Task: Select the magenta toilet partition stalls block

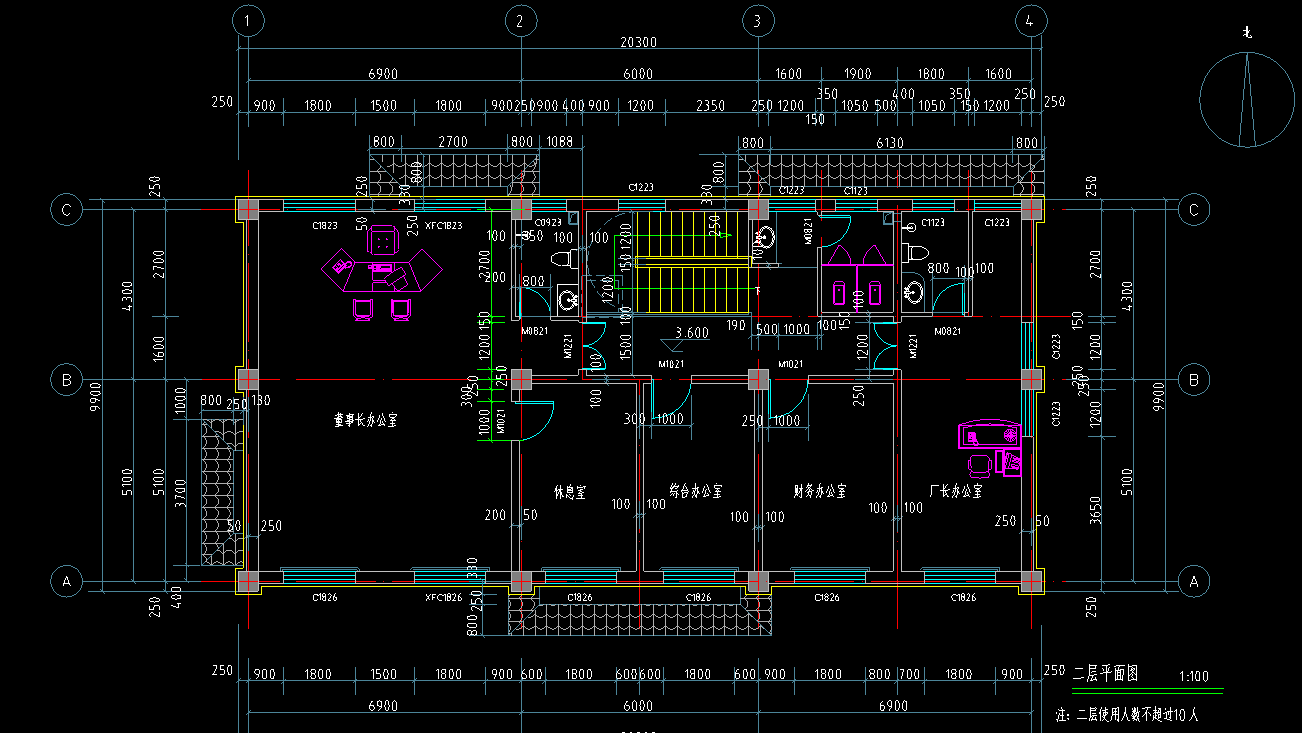Action: 854,275
